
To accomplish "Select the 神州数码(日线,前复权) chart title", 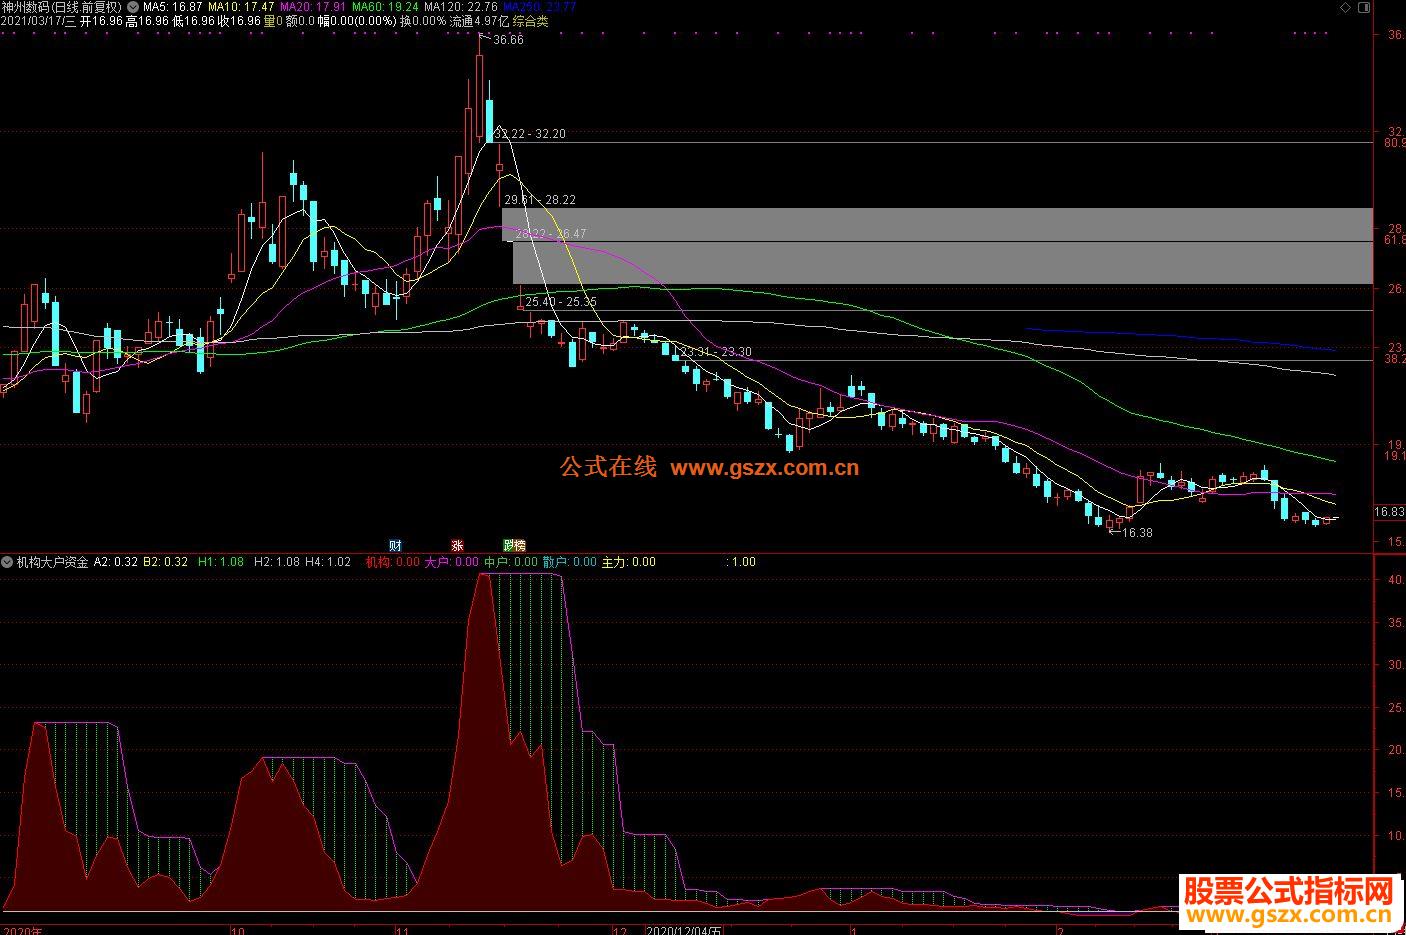I will tap(62, 7).
